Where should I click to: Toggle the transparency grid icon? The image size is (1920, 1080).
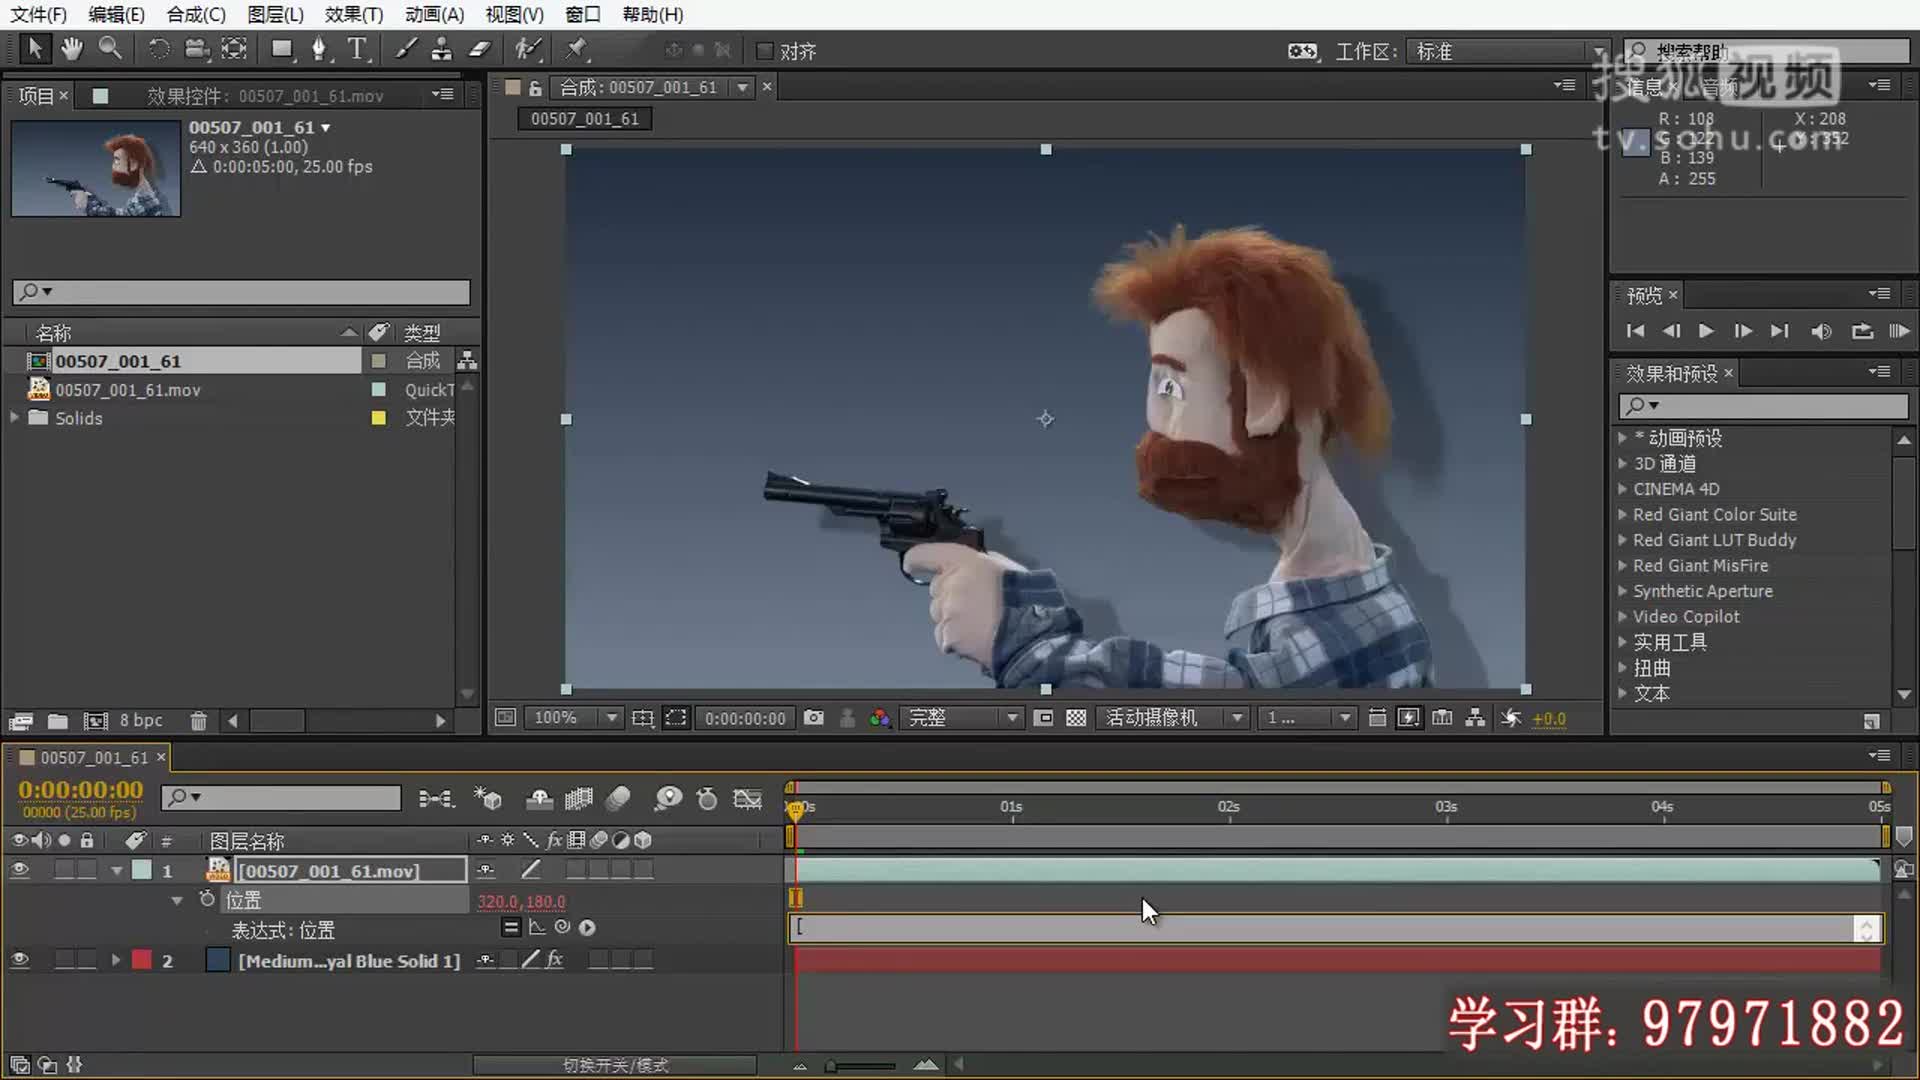pyautogui.click(x=1076, y=718)
